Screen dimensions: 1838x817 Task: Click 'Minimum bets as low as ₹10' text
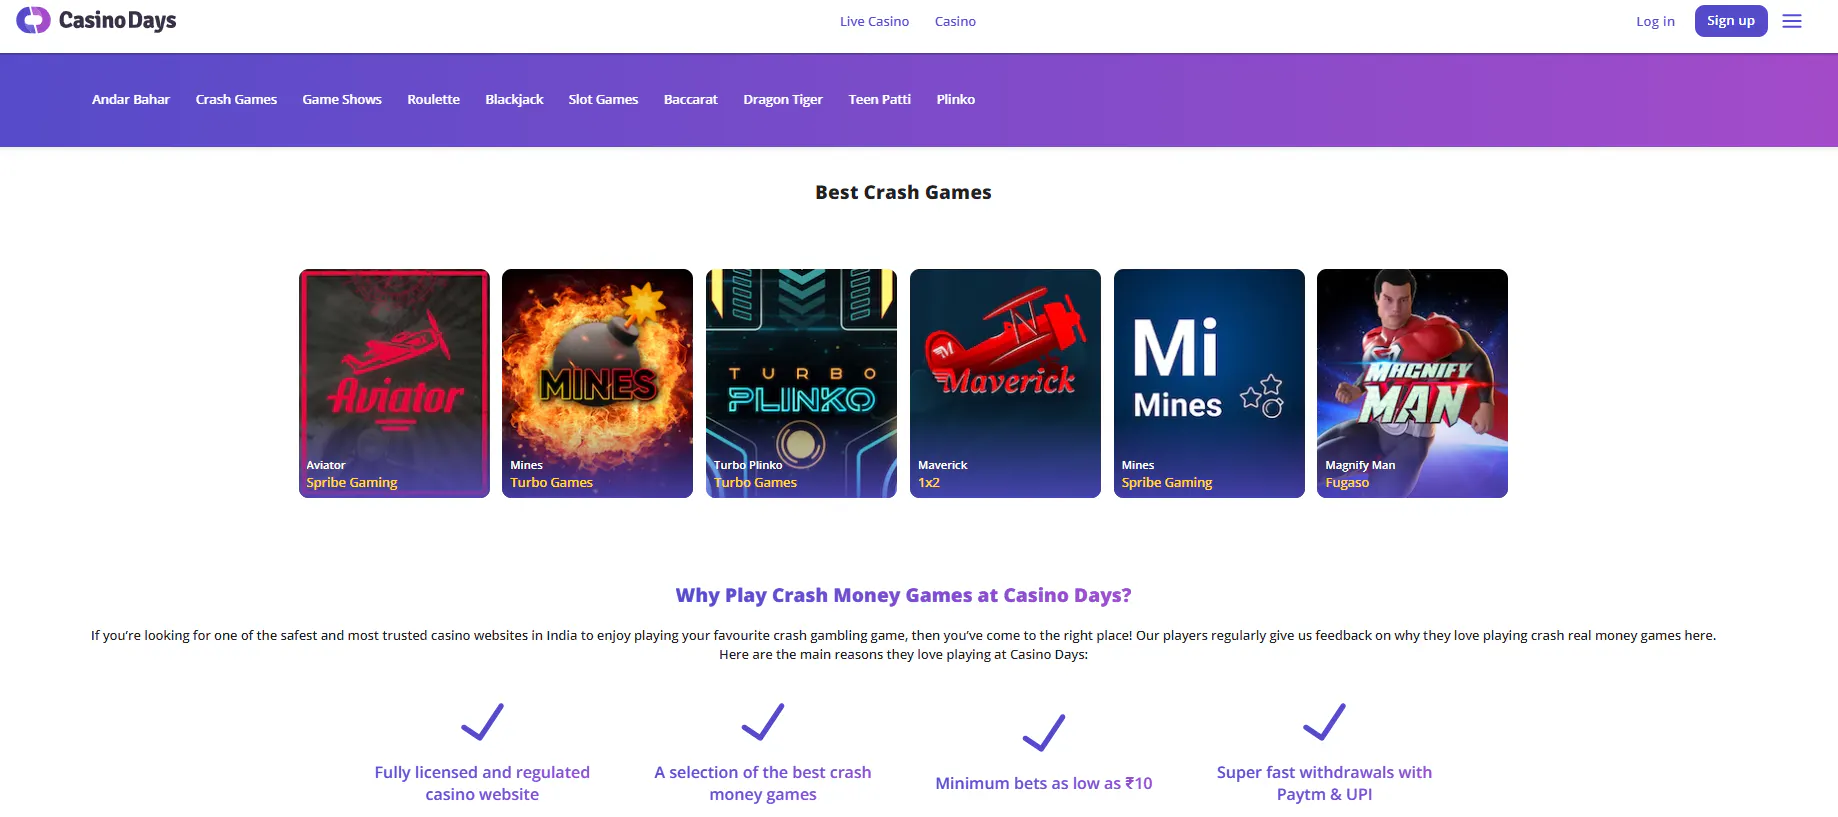[x=1044, y=783]
